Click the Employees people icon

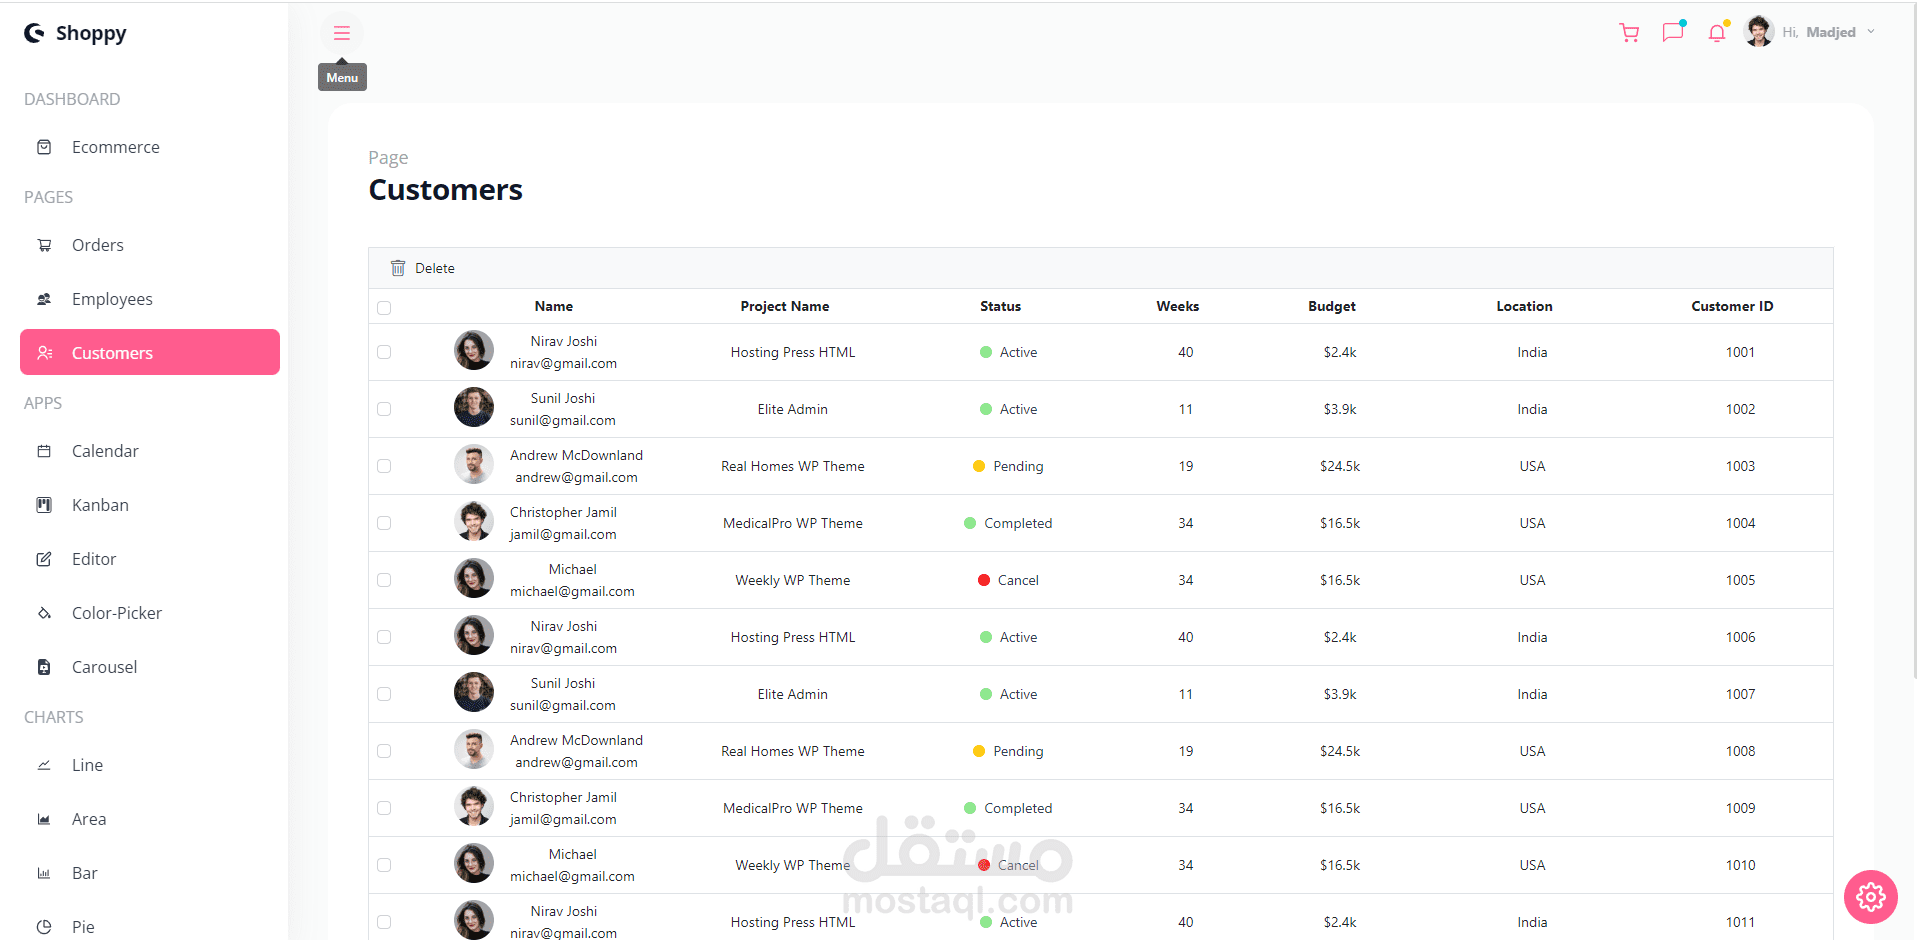44,299
